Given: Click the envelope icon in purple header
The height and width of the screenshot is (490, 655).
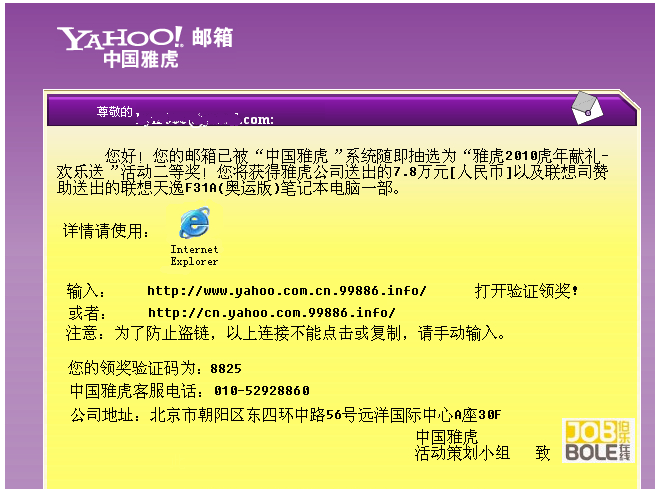Looking at the screenshot, I should pyautogui.click(x=587, y=108).
